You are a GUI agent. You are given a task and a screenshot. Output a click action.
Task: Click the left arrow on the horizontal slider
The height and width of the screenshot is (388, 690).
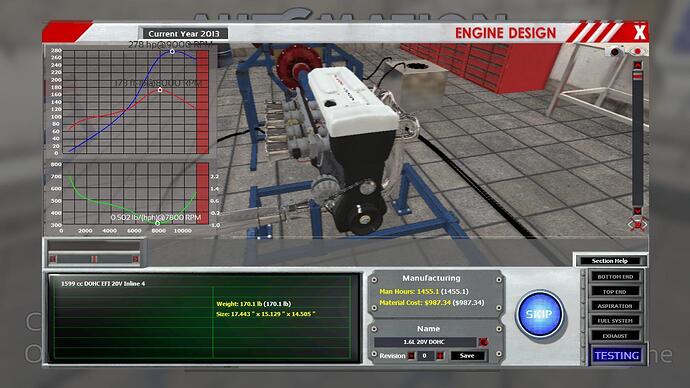pyautogui.click(x=53, y=259)
